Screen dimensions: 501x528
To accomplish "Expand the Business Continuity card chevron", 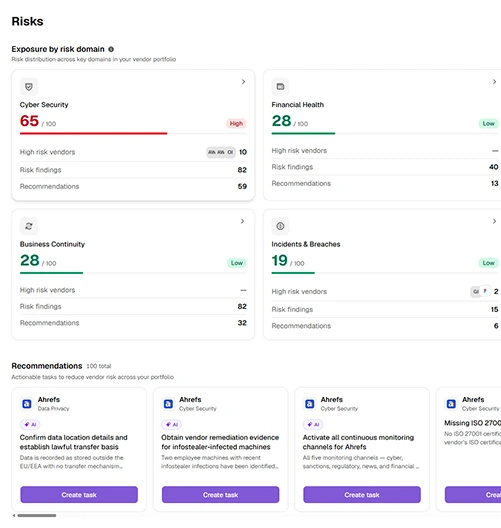I will pyautogui.click(x=242, y=221).
